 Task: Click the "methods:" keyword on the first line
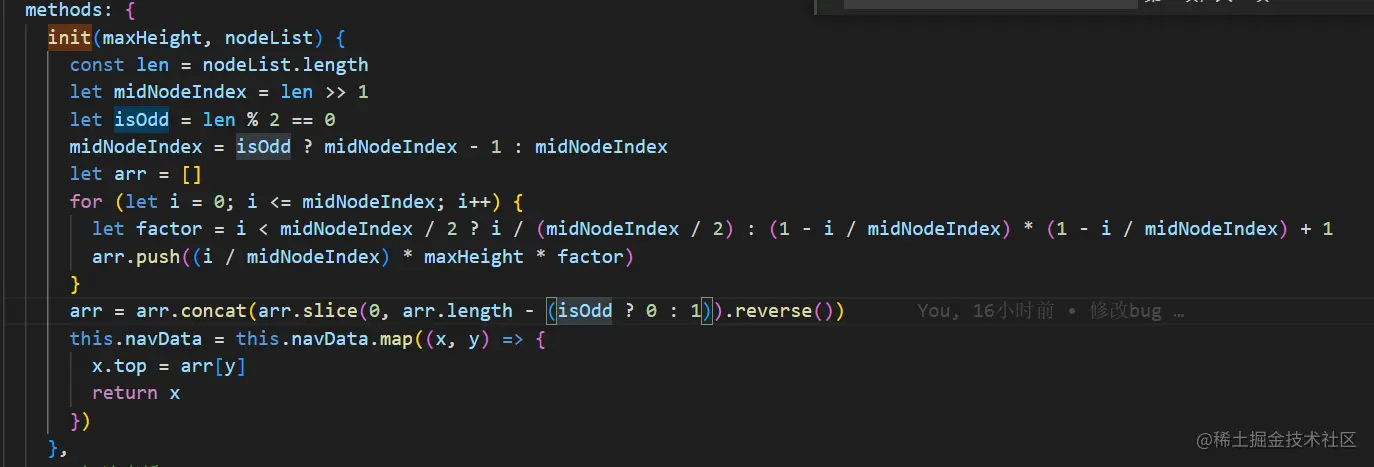pos(69,11)
